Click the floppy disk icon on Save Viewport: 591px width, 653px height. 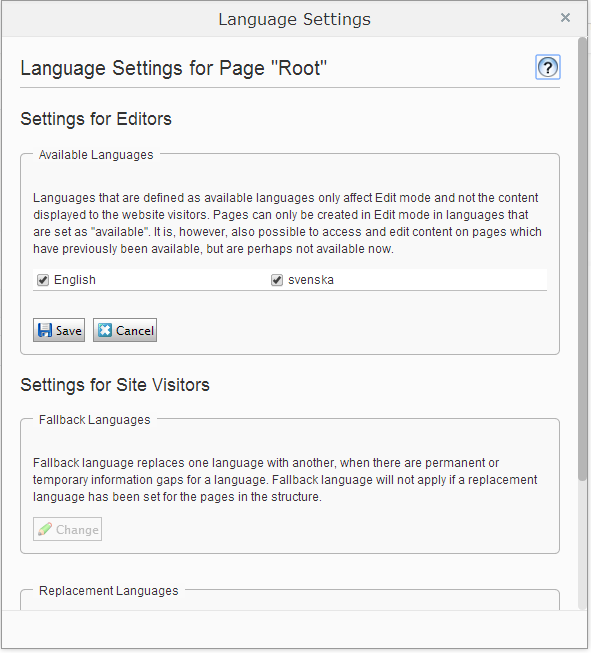[45, 330]
